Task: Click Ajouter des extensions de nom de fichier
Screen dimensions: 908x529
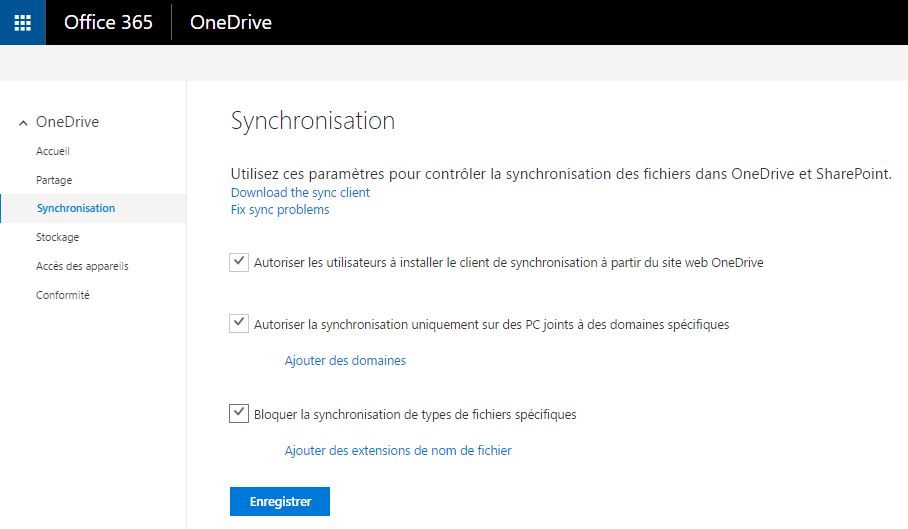Action: tap(398, 450)
